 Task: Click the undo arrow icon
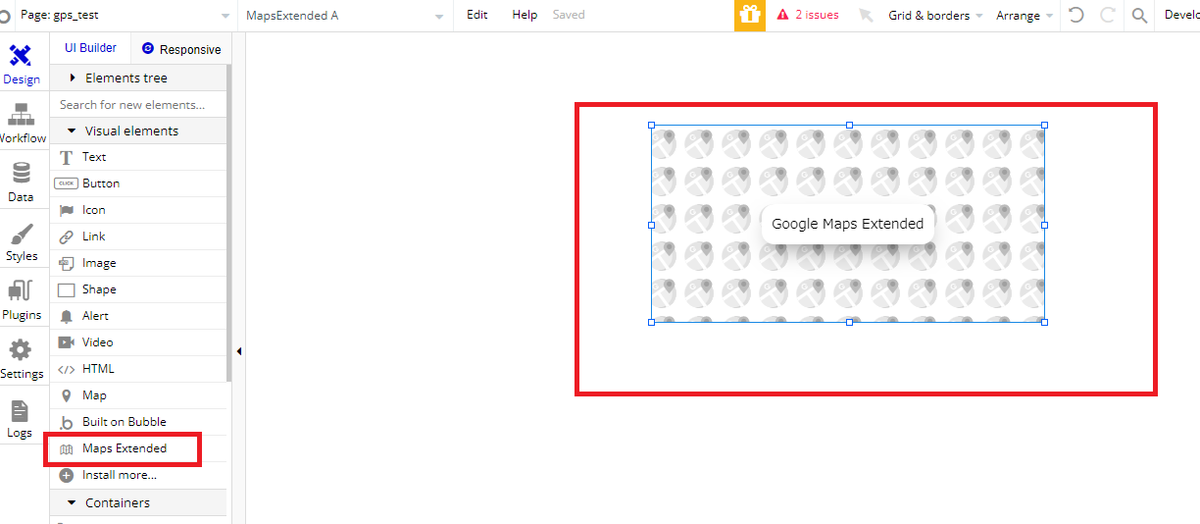pos(1076,15)
